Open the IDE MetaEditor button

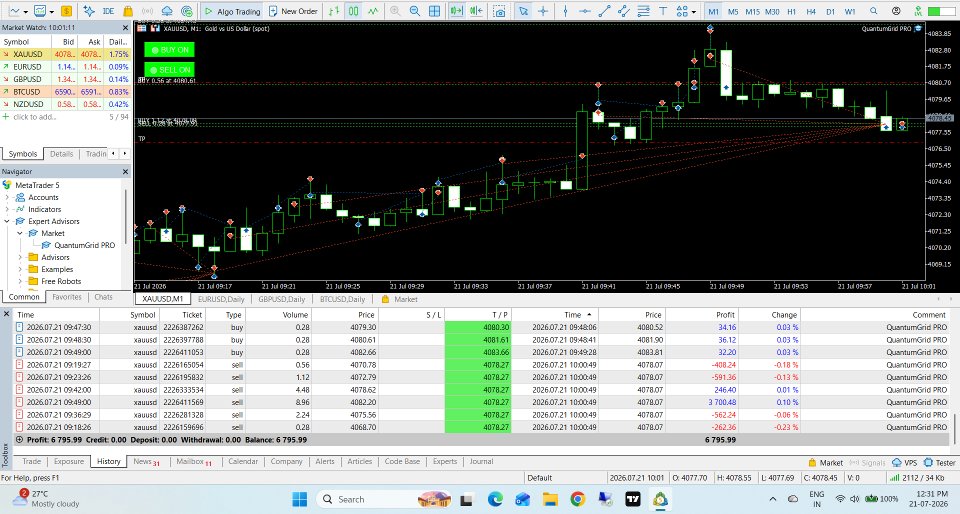pos(108,11)
